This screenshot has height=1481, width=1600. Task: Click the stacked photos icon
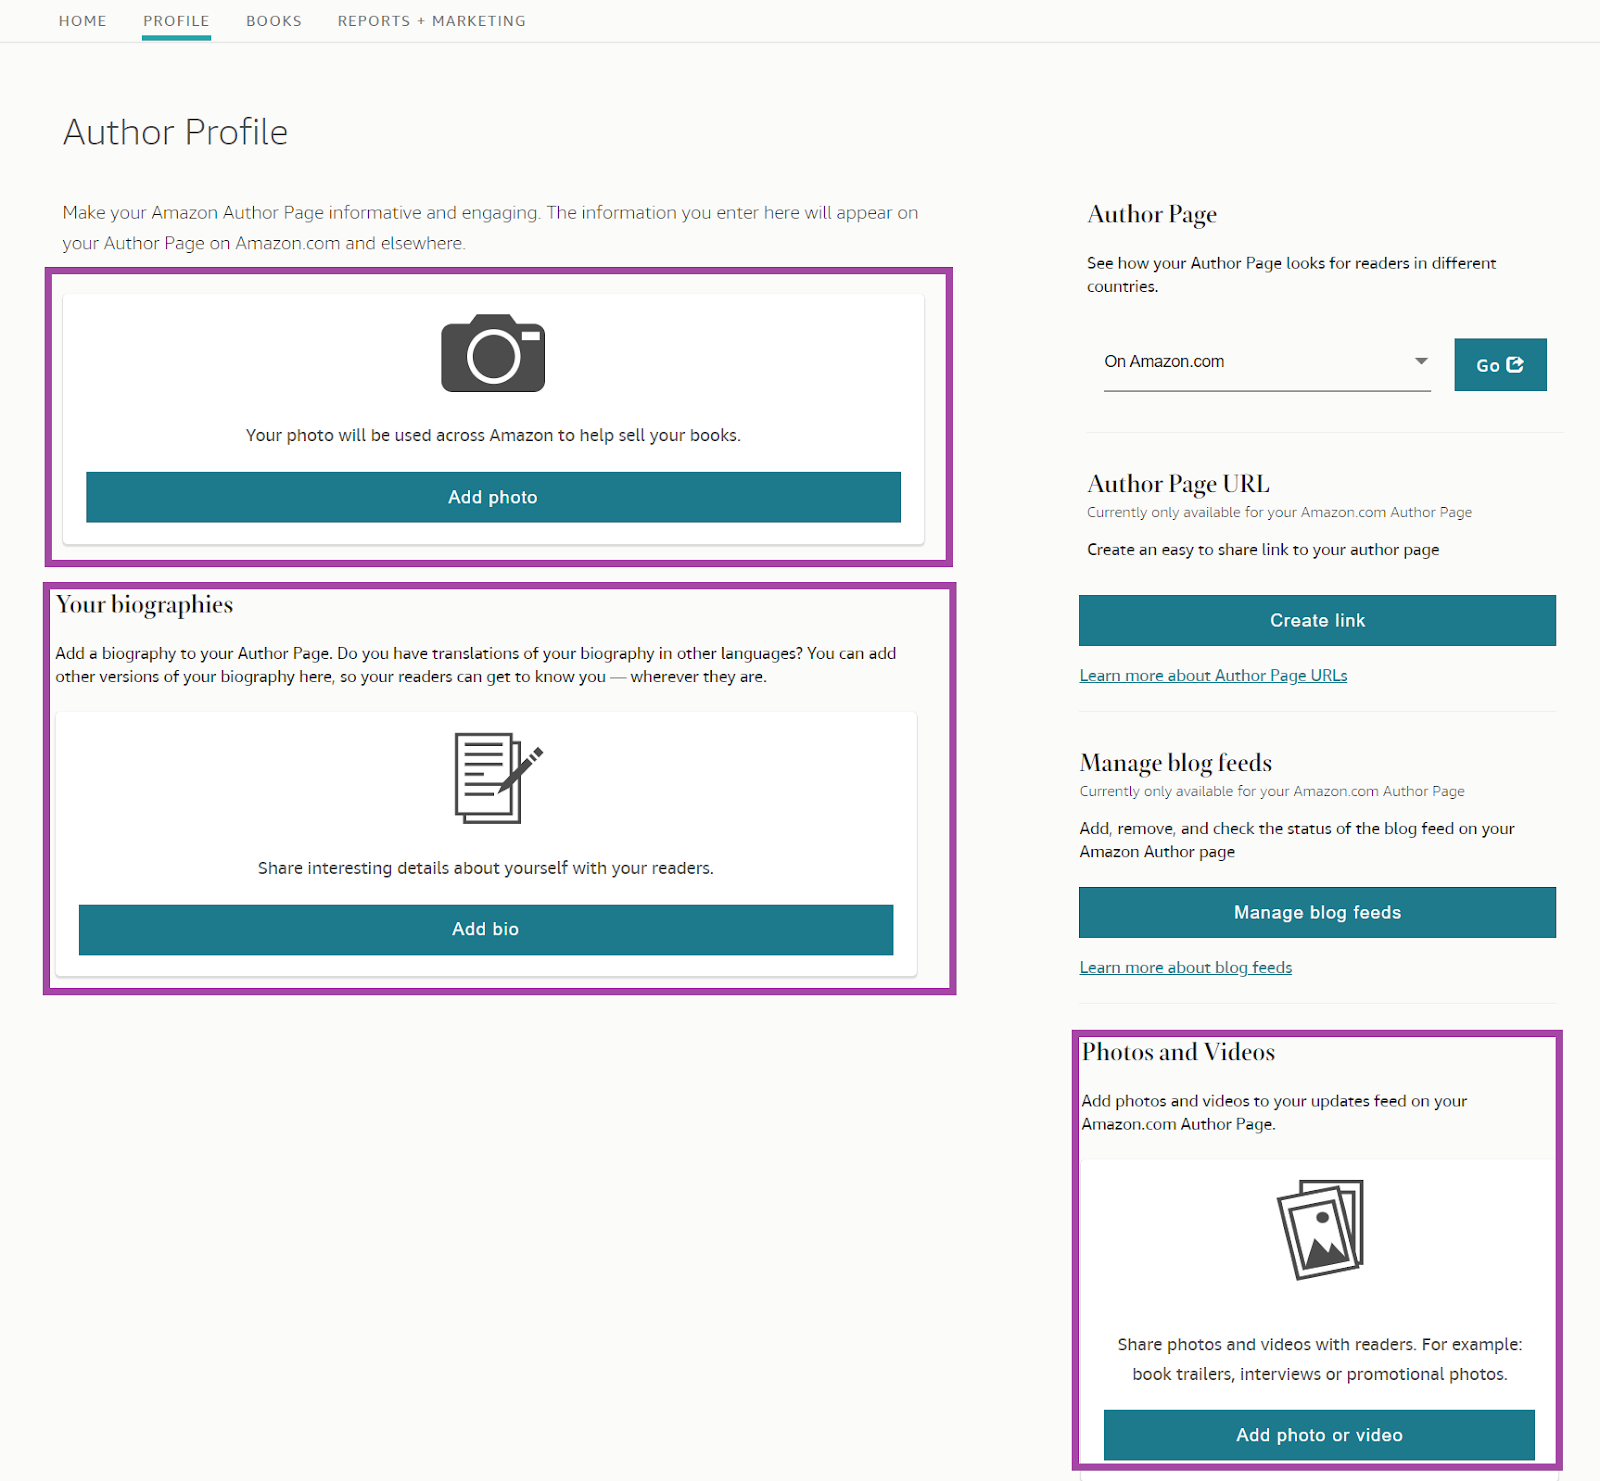1321,1229
